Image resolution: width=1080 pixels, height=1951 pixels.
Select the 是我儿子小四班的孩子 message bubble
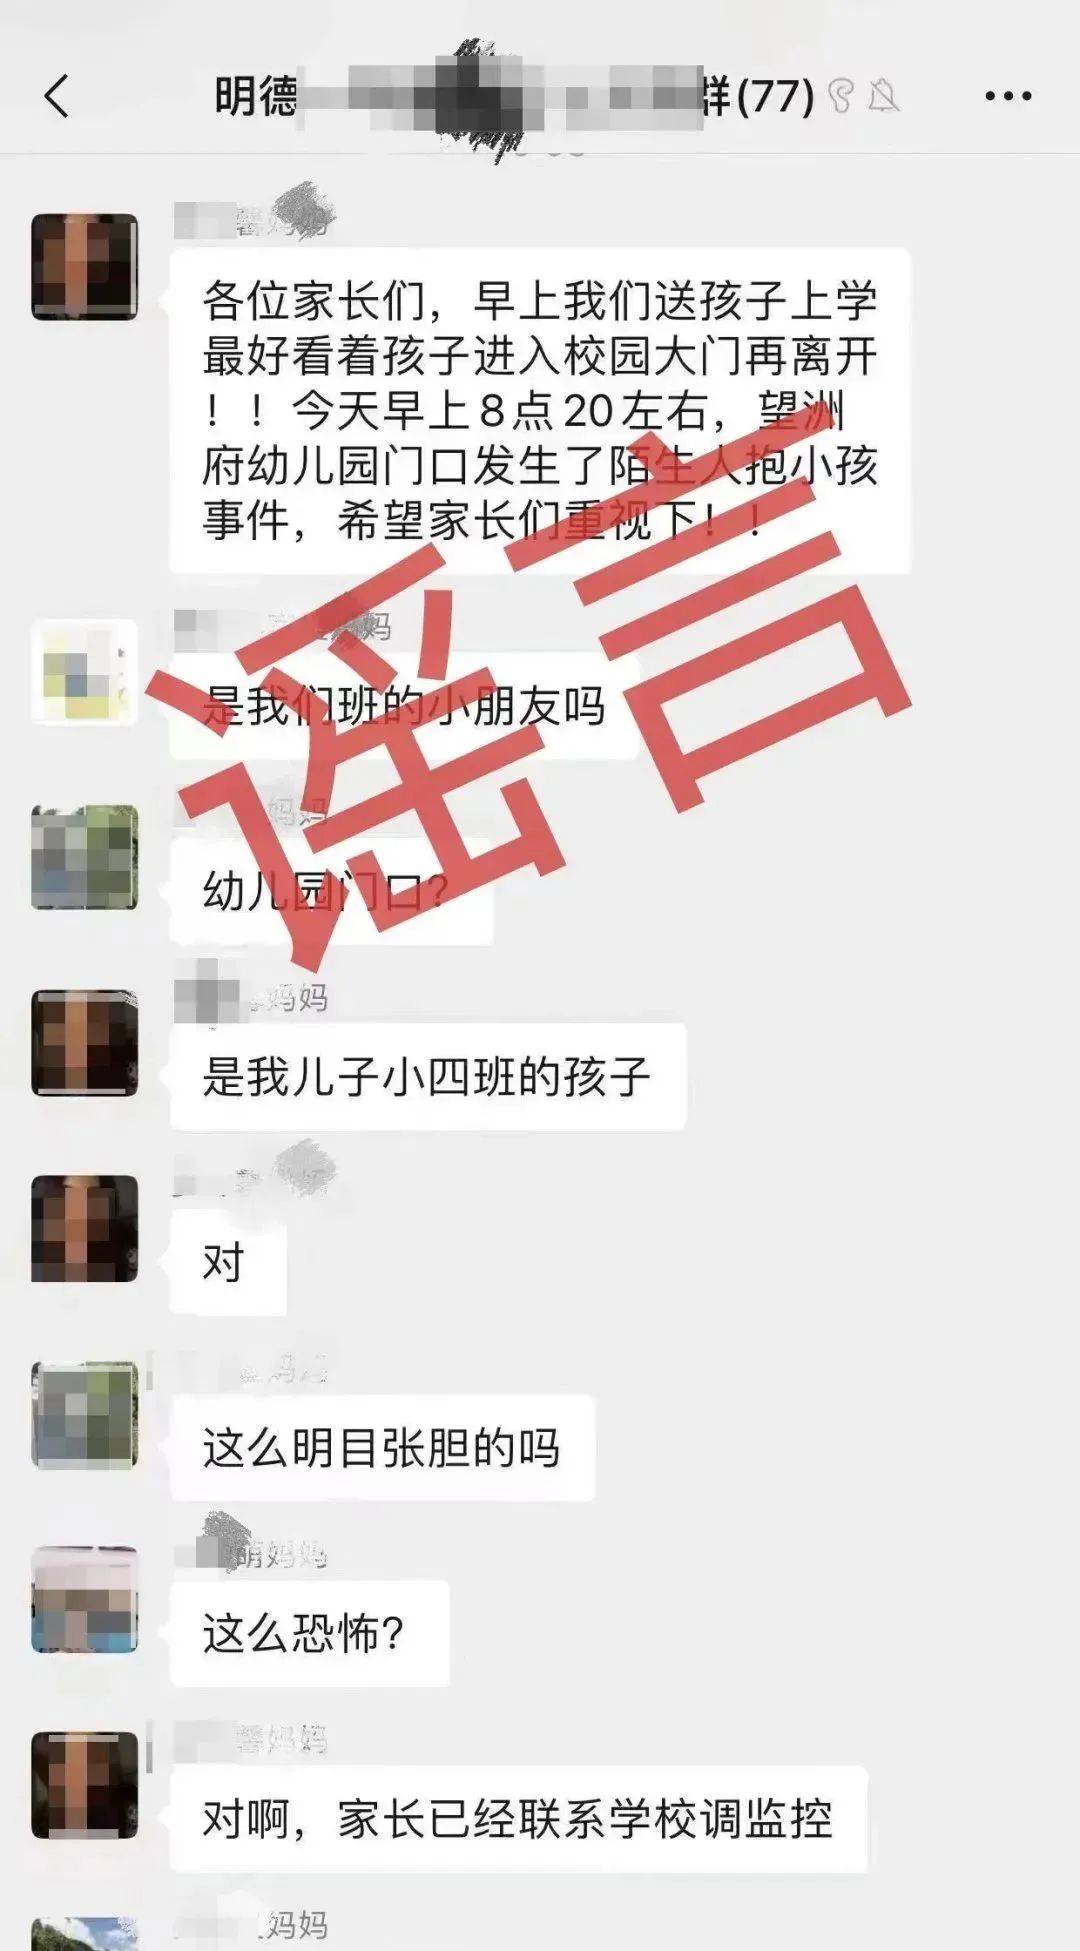(x=428, y=1077)
